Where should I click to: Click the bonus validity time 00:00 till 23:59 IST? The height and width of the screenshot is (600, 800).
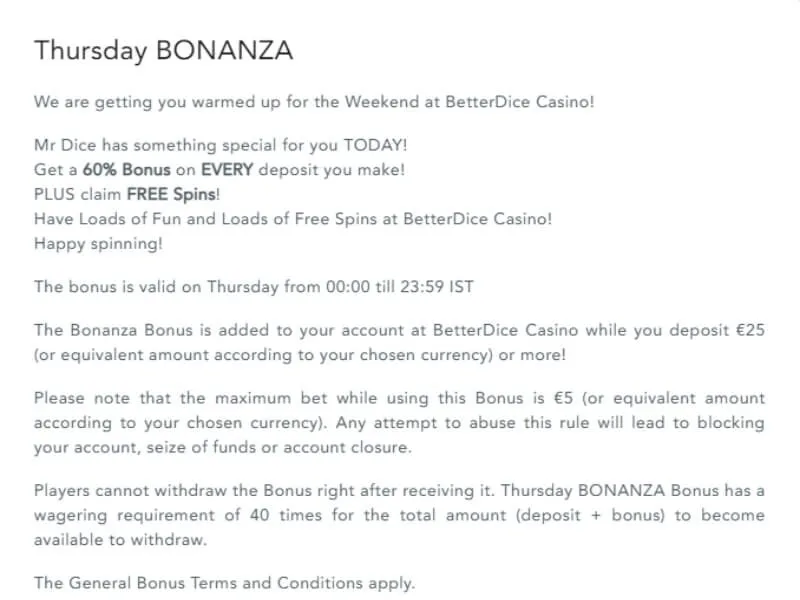[399, 287]
